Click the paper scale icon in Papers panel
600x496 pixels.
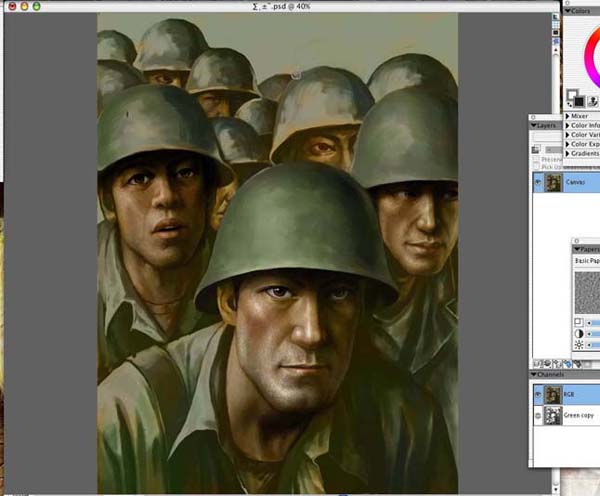(579, 323)
